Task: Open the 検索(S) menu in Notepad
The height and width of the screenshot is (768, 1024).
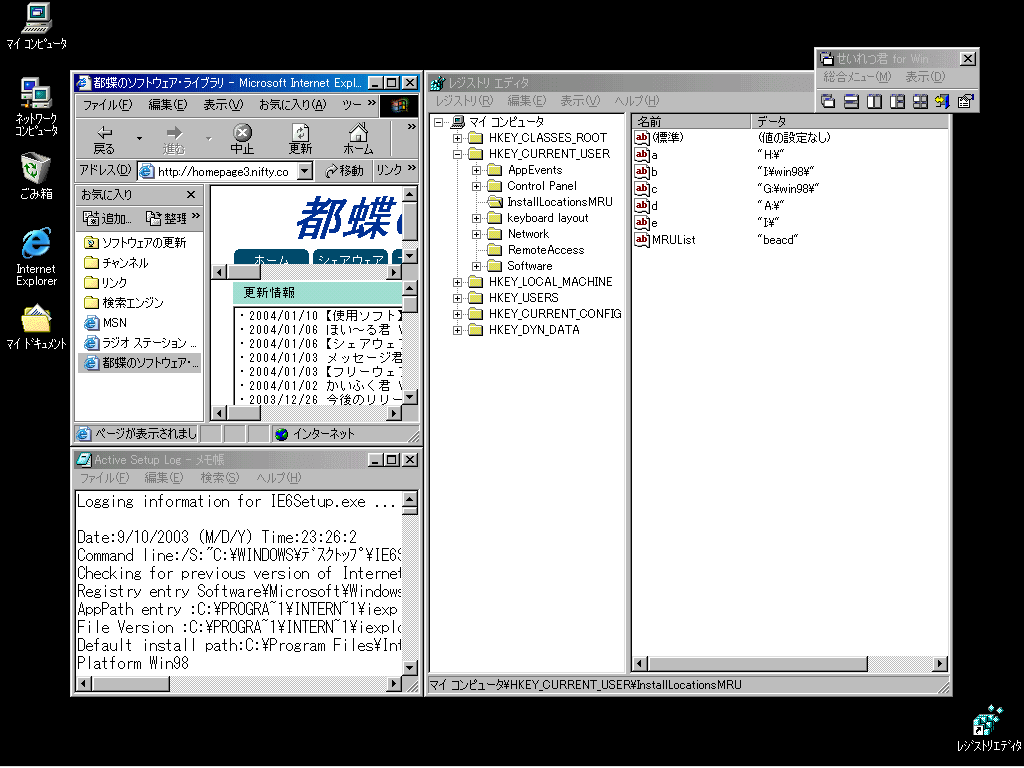Action: click(x=219, y=478)
